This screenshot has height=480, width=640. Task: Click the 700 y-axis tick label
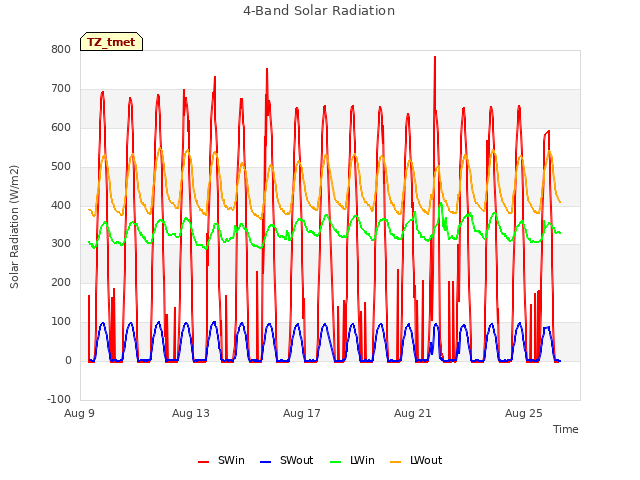coord(61,88)
